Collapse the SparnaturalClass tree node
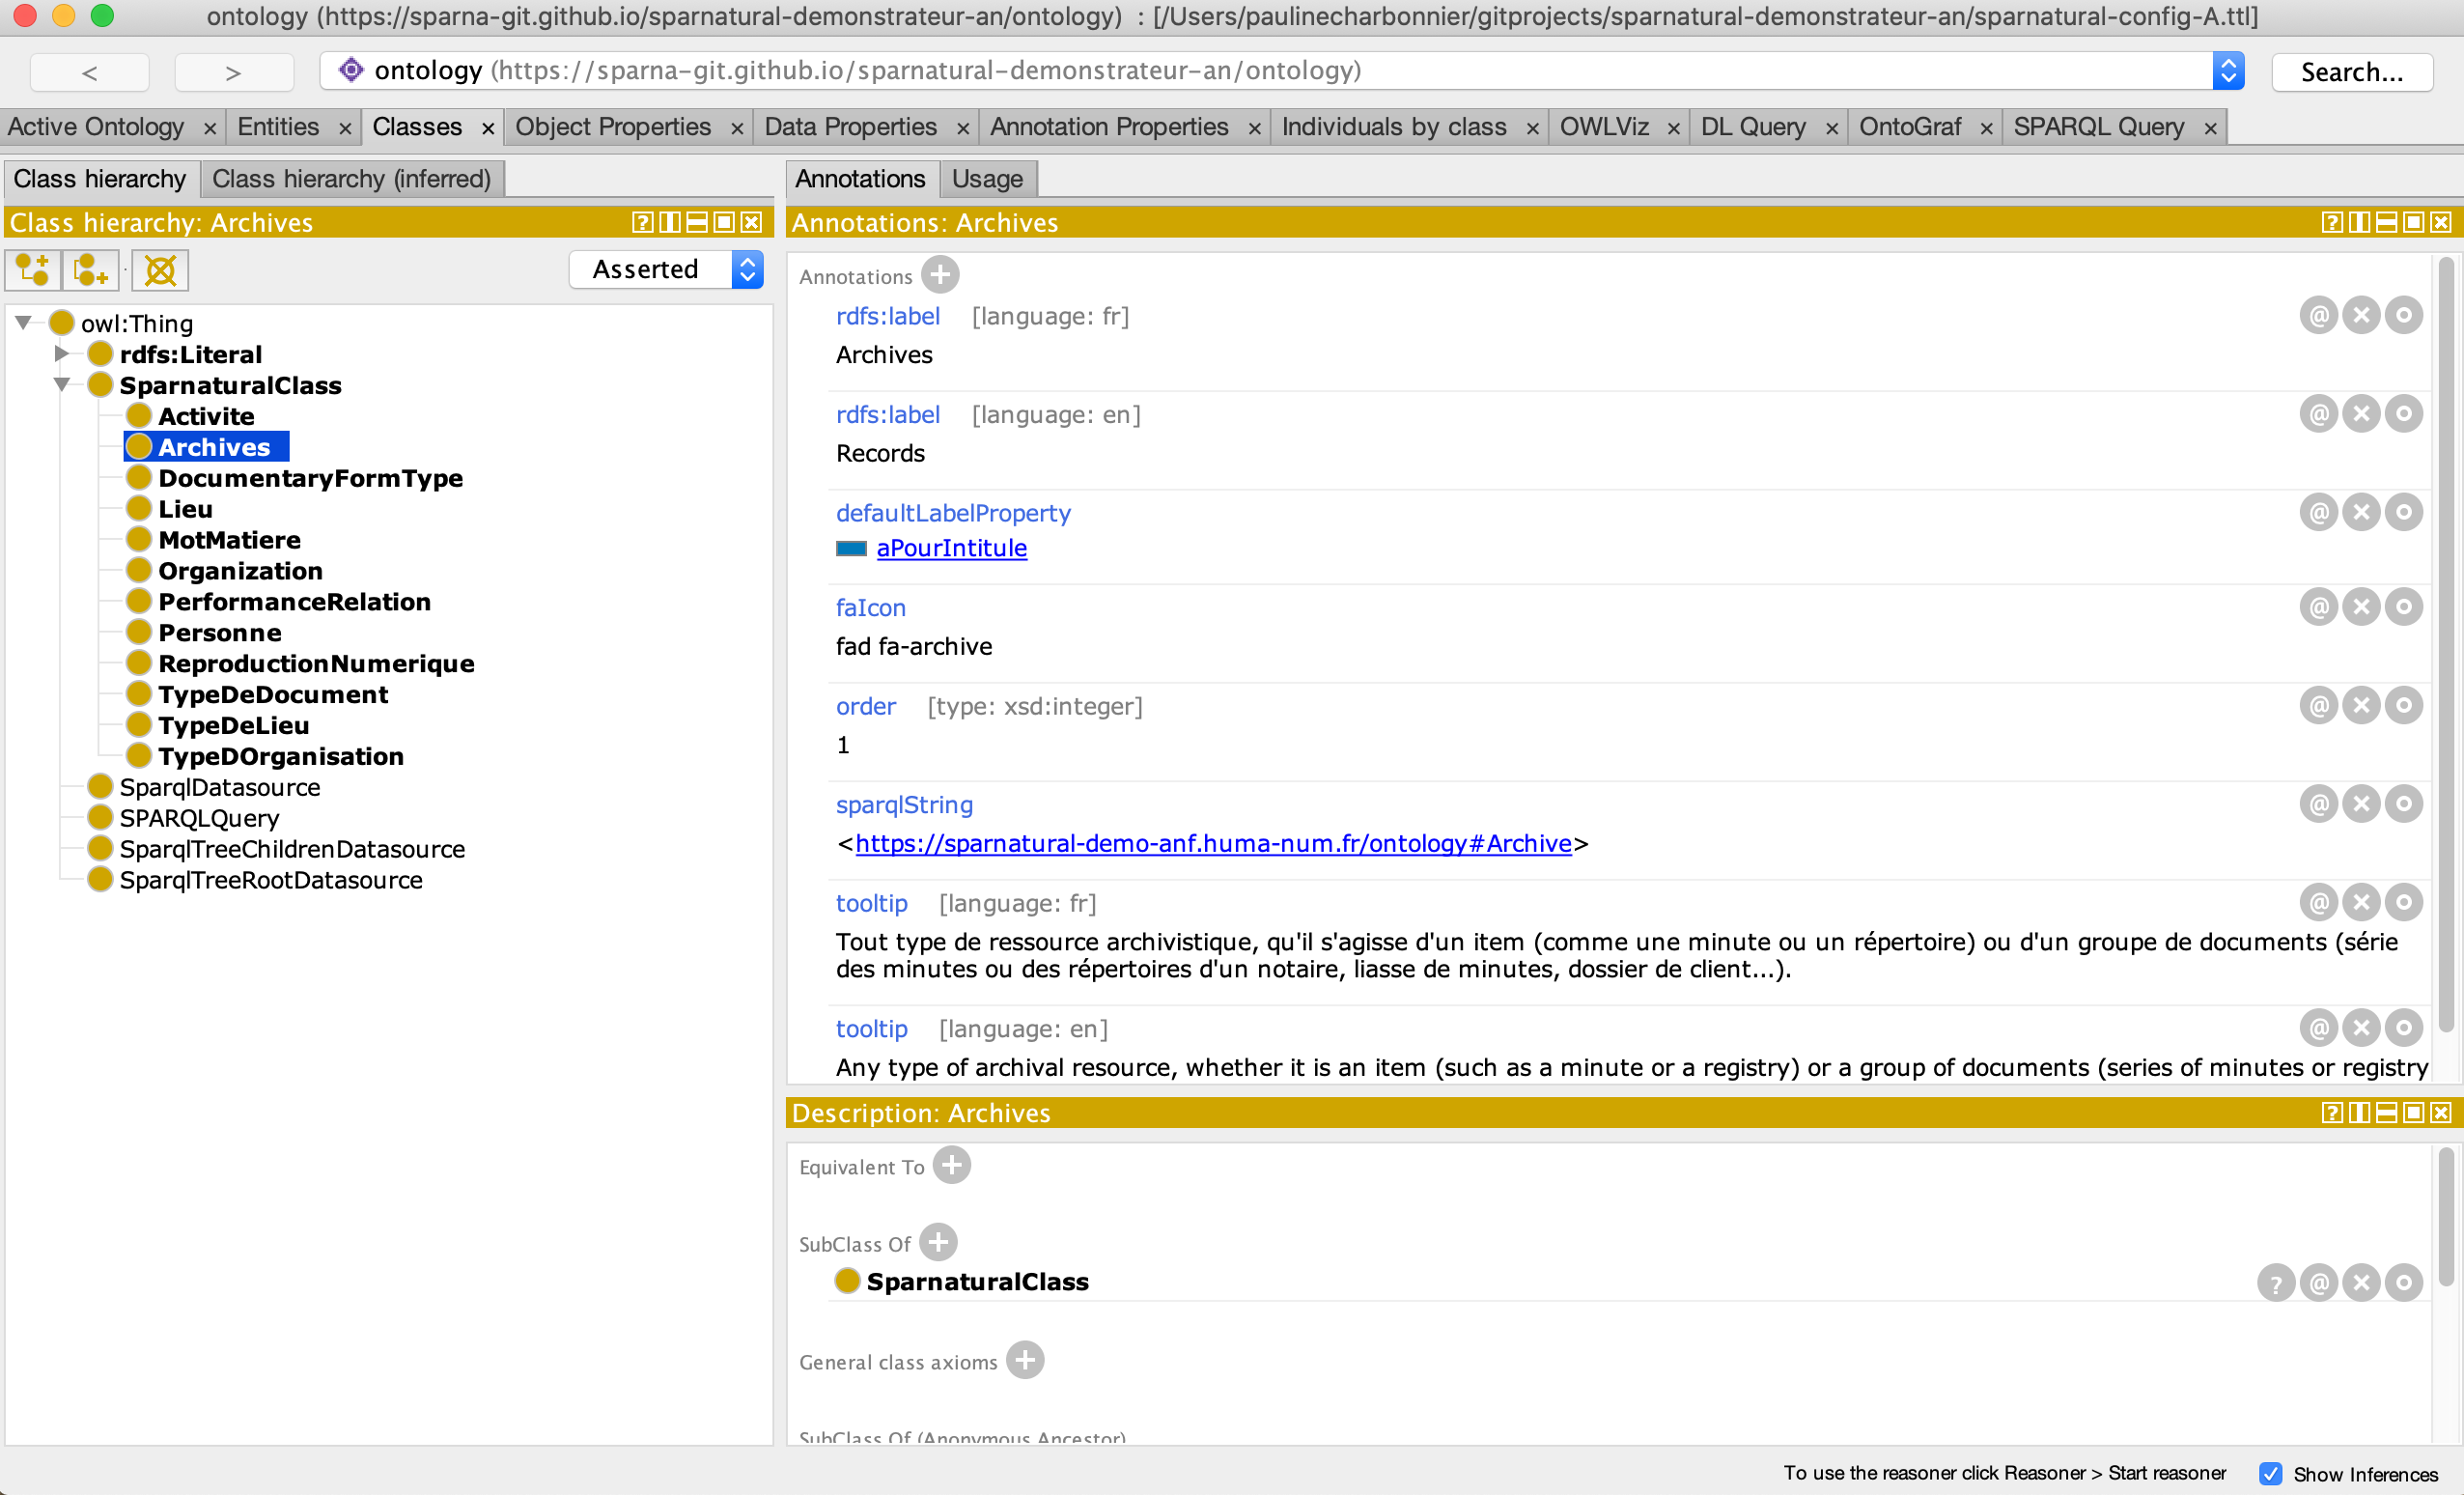 60,384
